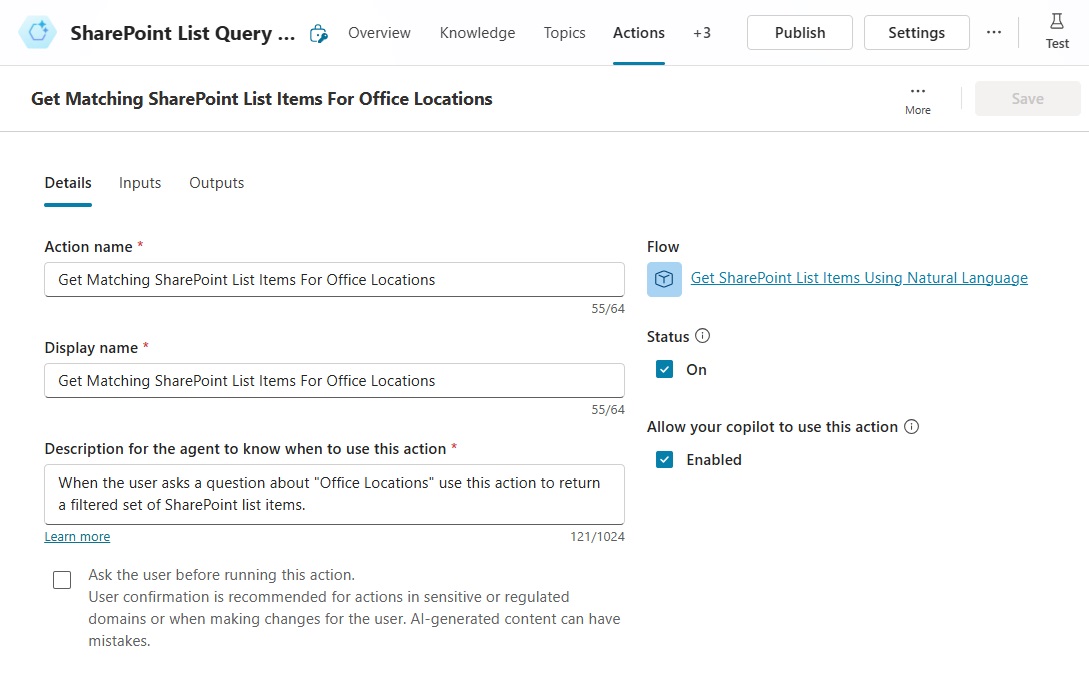Click the info icon beside Status
The image size is (1089, 690).
coord(703,336)
